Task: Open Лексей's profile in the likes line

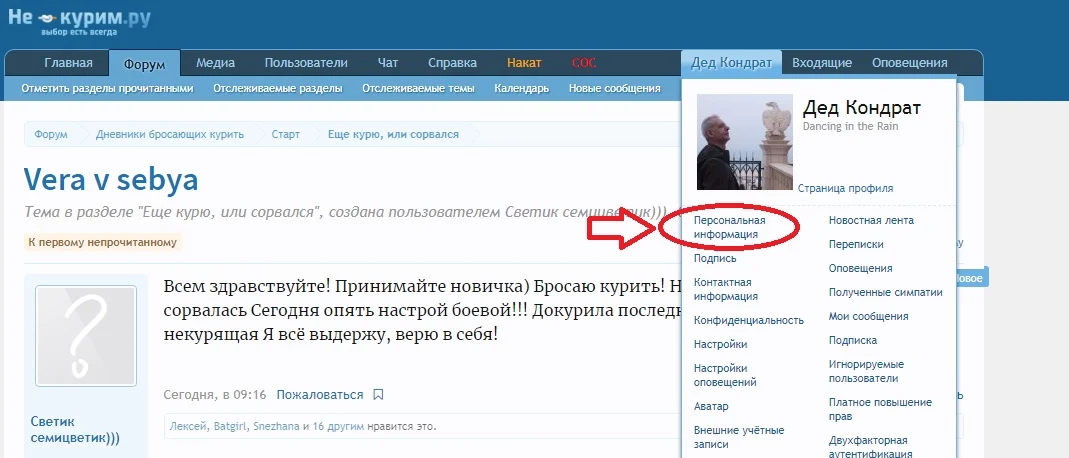Action: (190, 427)
